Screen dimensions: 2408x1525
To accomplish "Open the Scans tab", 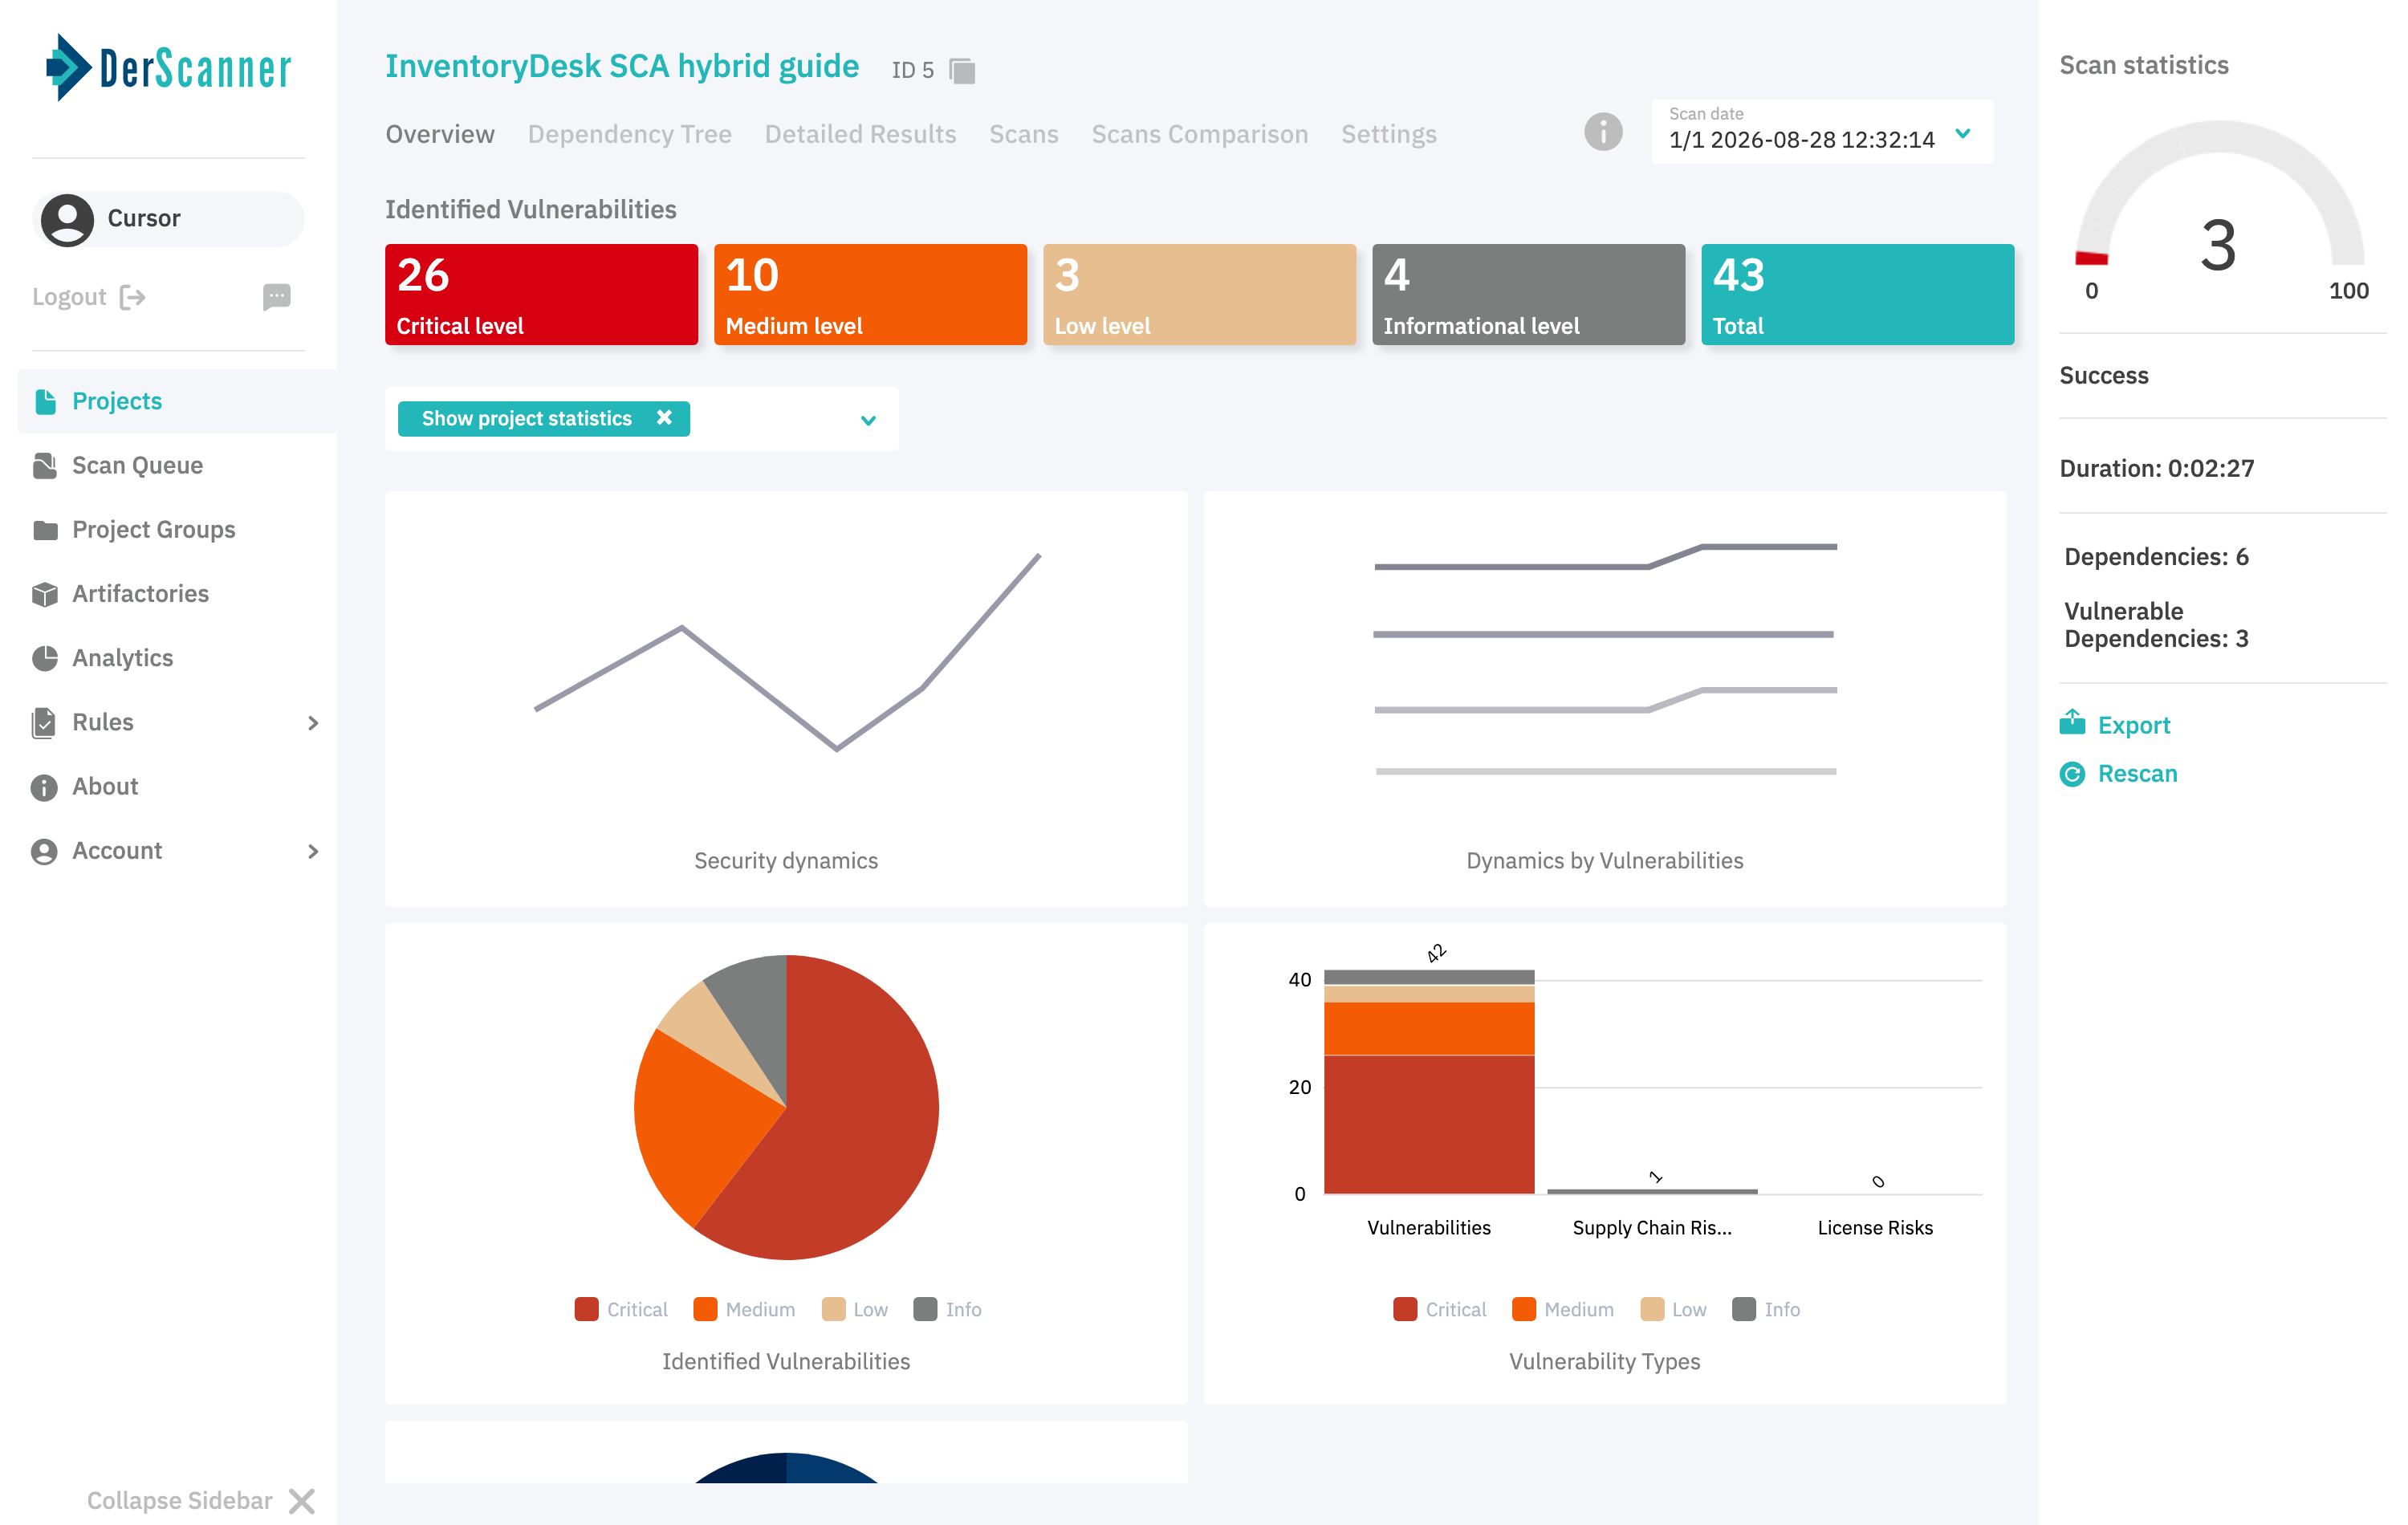I will tap(1024, 134).
